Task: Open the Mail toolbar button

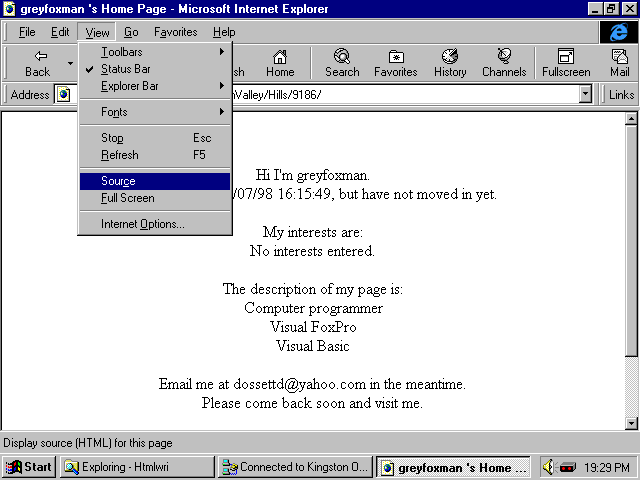Action: [620, 63]
